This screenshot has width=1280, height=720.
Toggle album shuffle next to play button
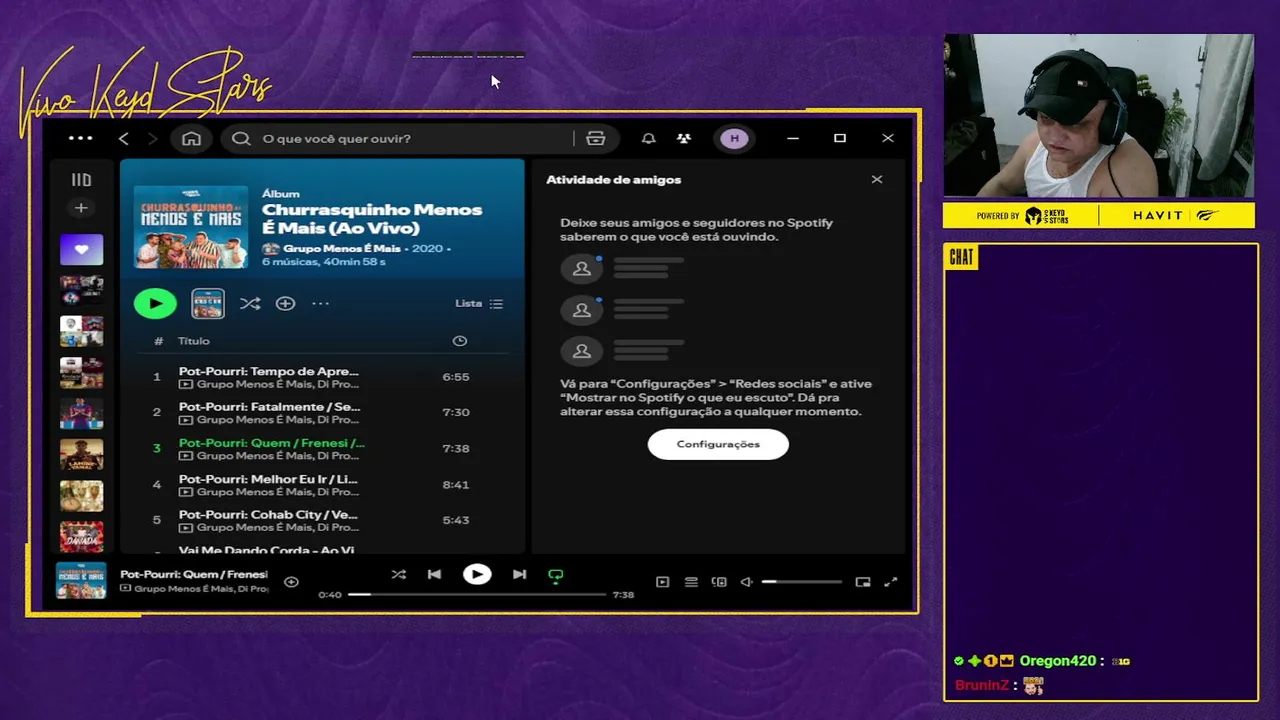pyautogui.click(x=250, y=303)
